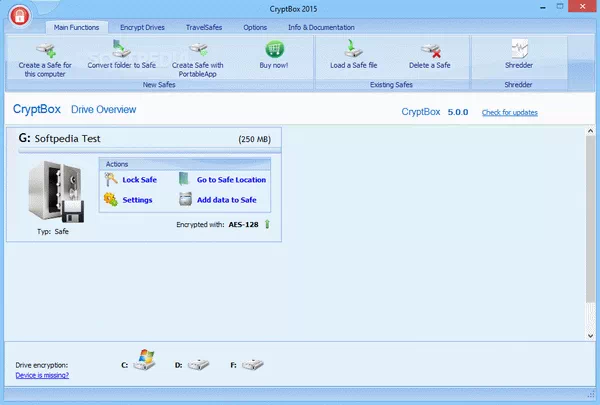Viewport: 600px width, 405px height.
Task: Click the Delete a Safe icon
Action: [x=431, y=50]
